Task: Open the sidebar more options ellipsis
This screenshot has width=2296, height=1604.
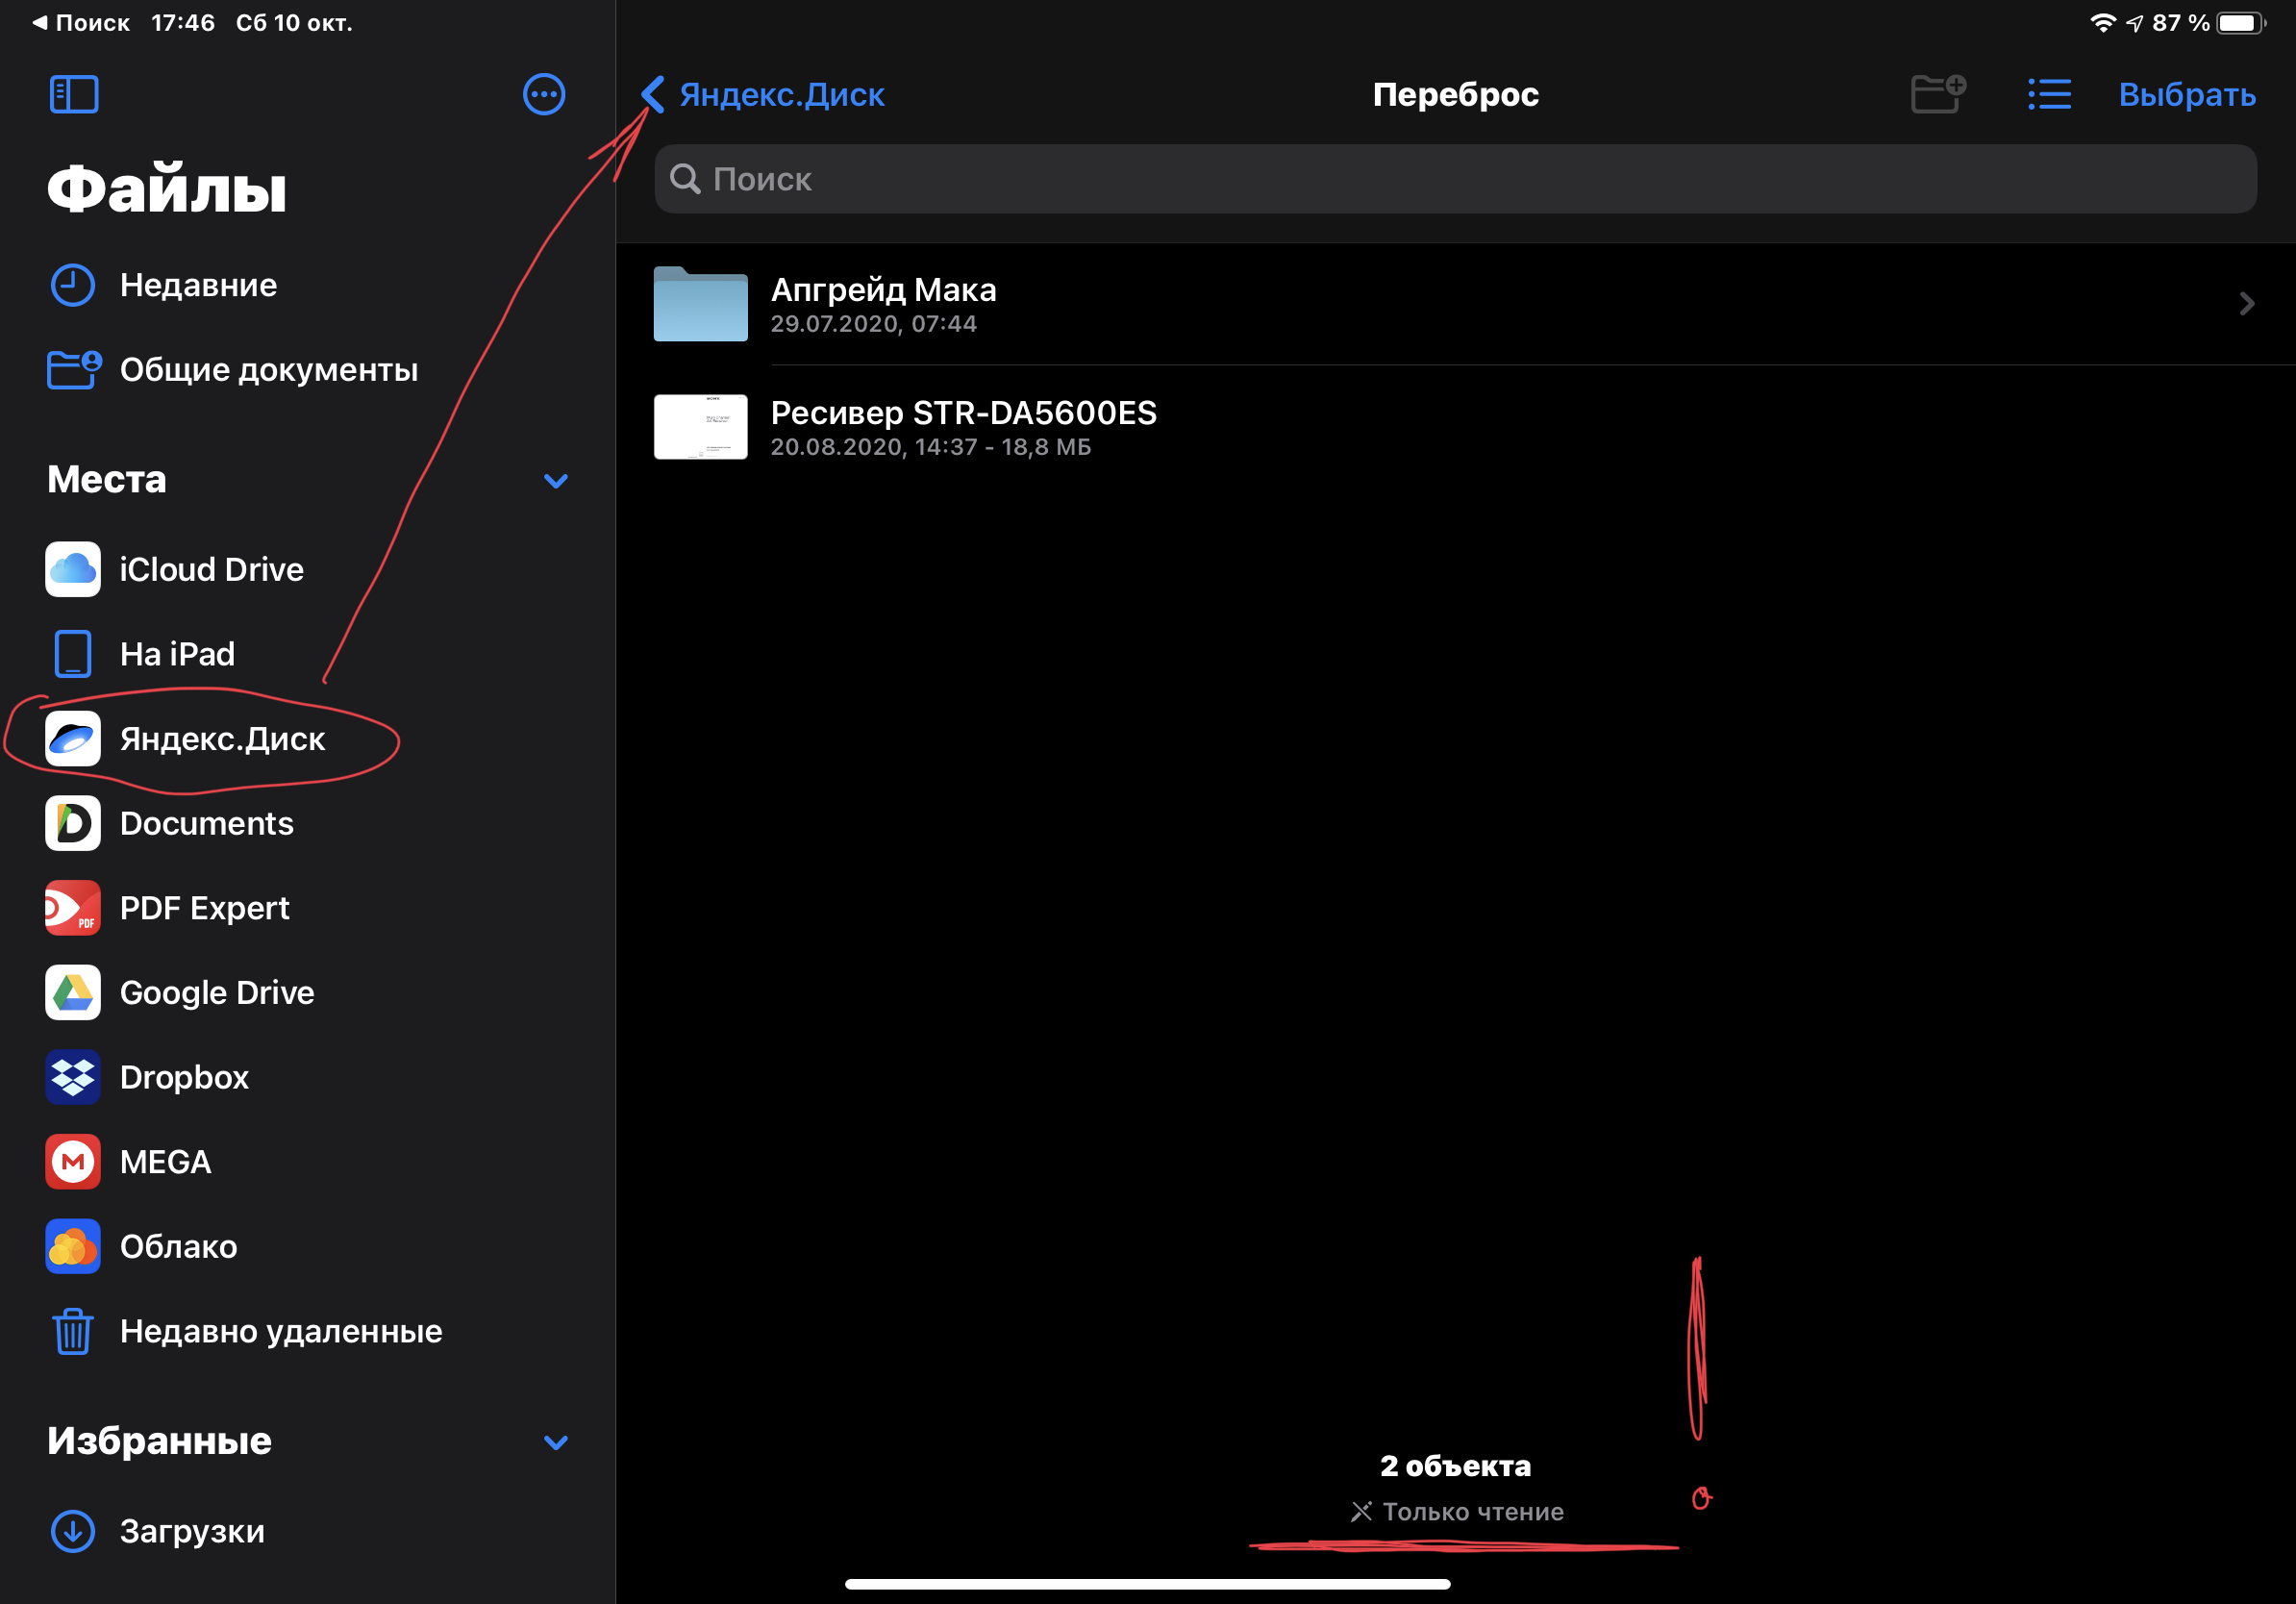Action: click(x=544, y=95)
